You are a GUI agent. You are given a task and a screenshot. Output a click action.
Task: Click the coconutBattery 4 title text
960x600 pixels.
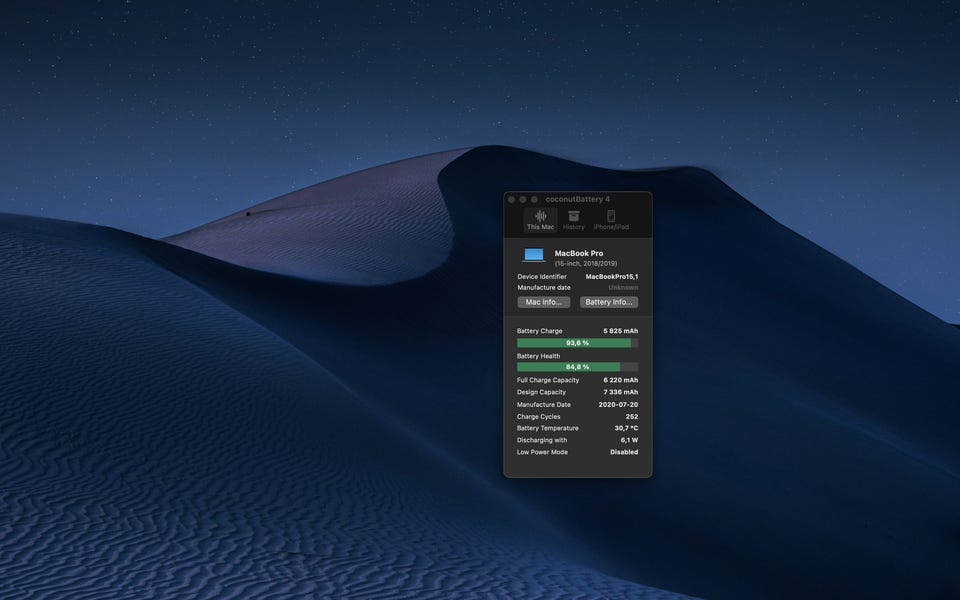tap(577, 199)
